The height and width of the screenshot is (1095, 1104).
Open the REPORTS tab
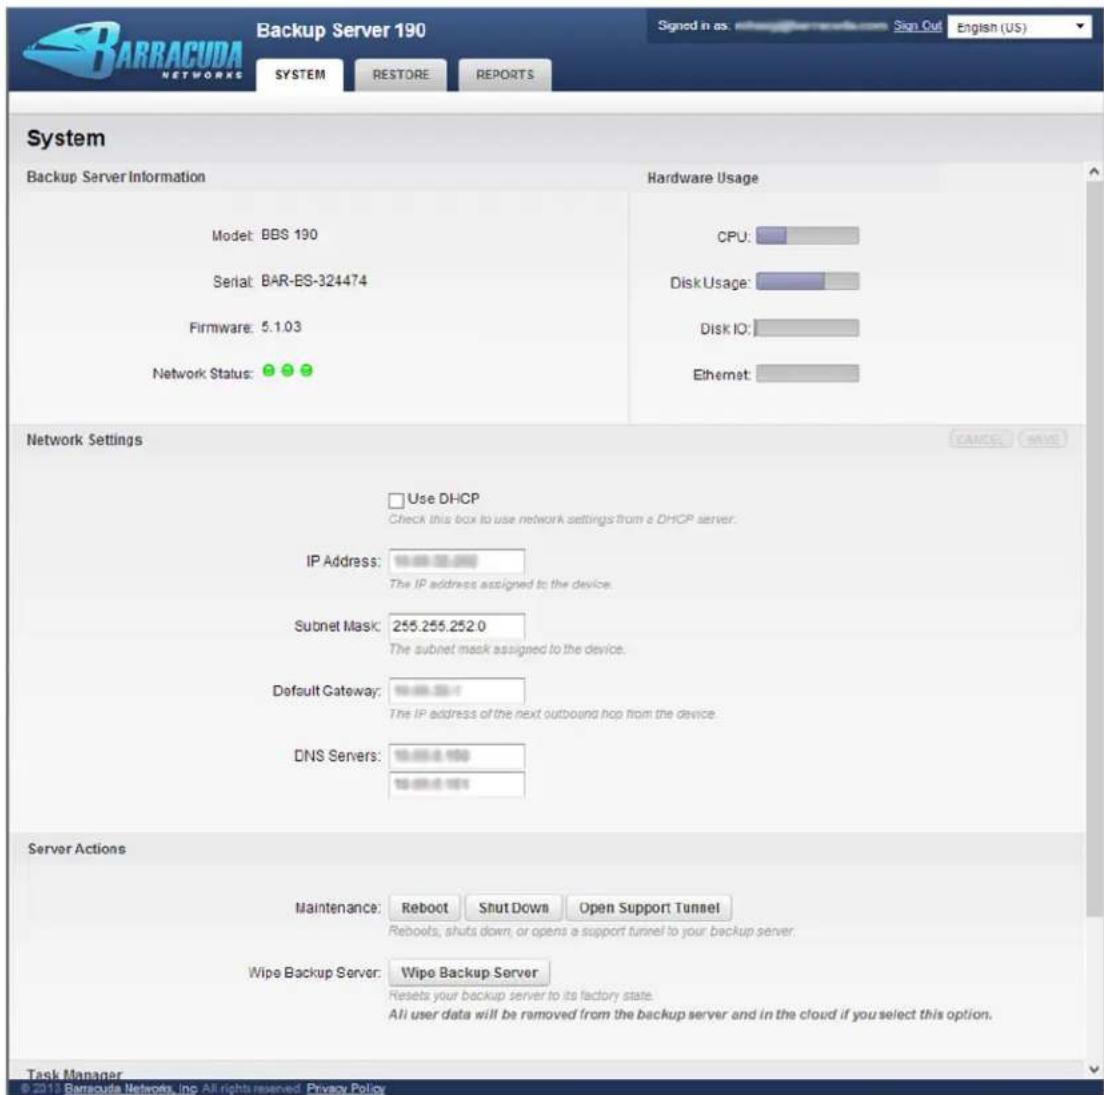coord(505,75)
